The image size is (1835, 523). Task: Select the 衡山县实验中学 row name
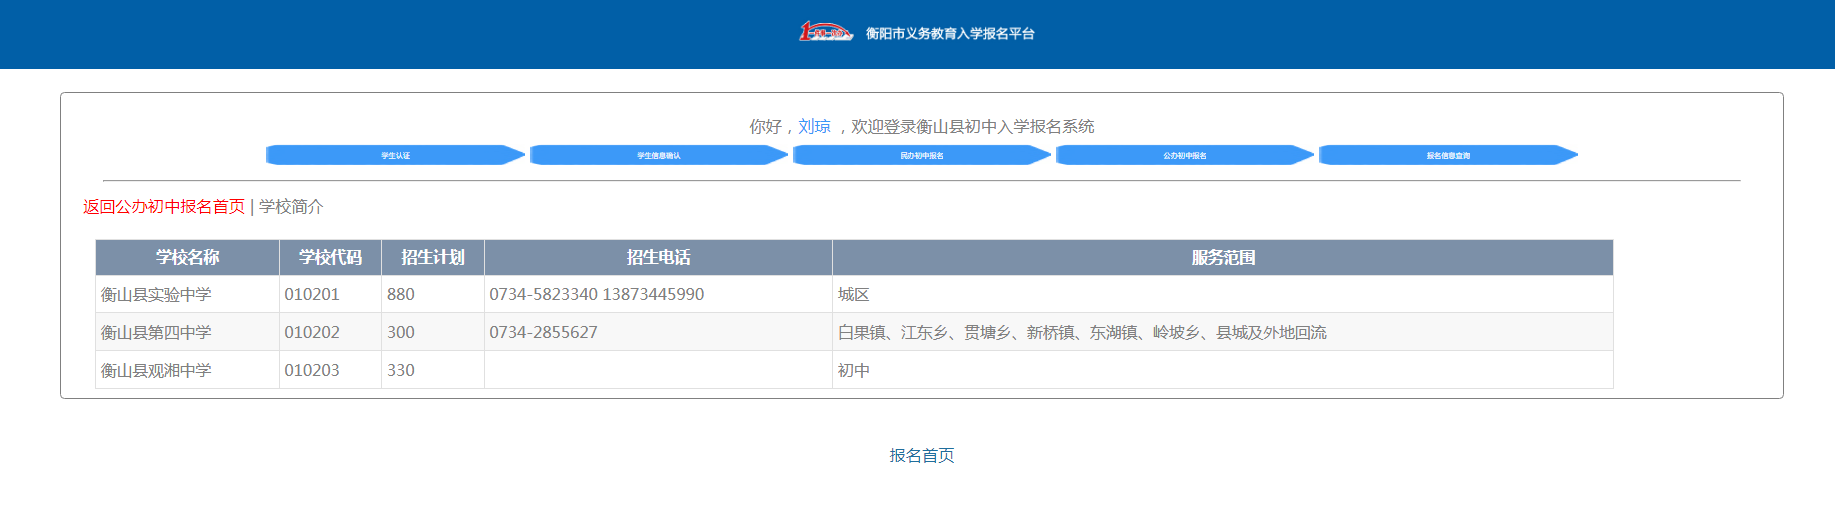point(156,295)
